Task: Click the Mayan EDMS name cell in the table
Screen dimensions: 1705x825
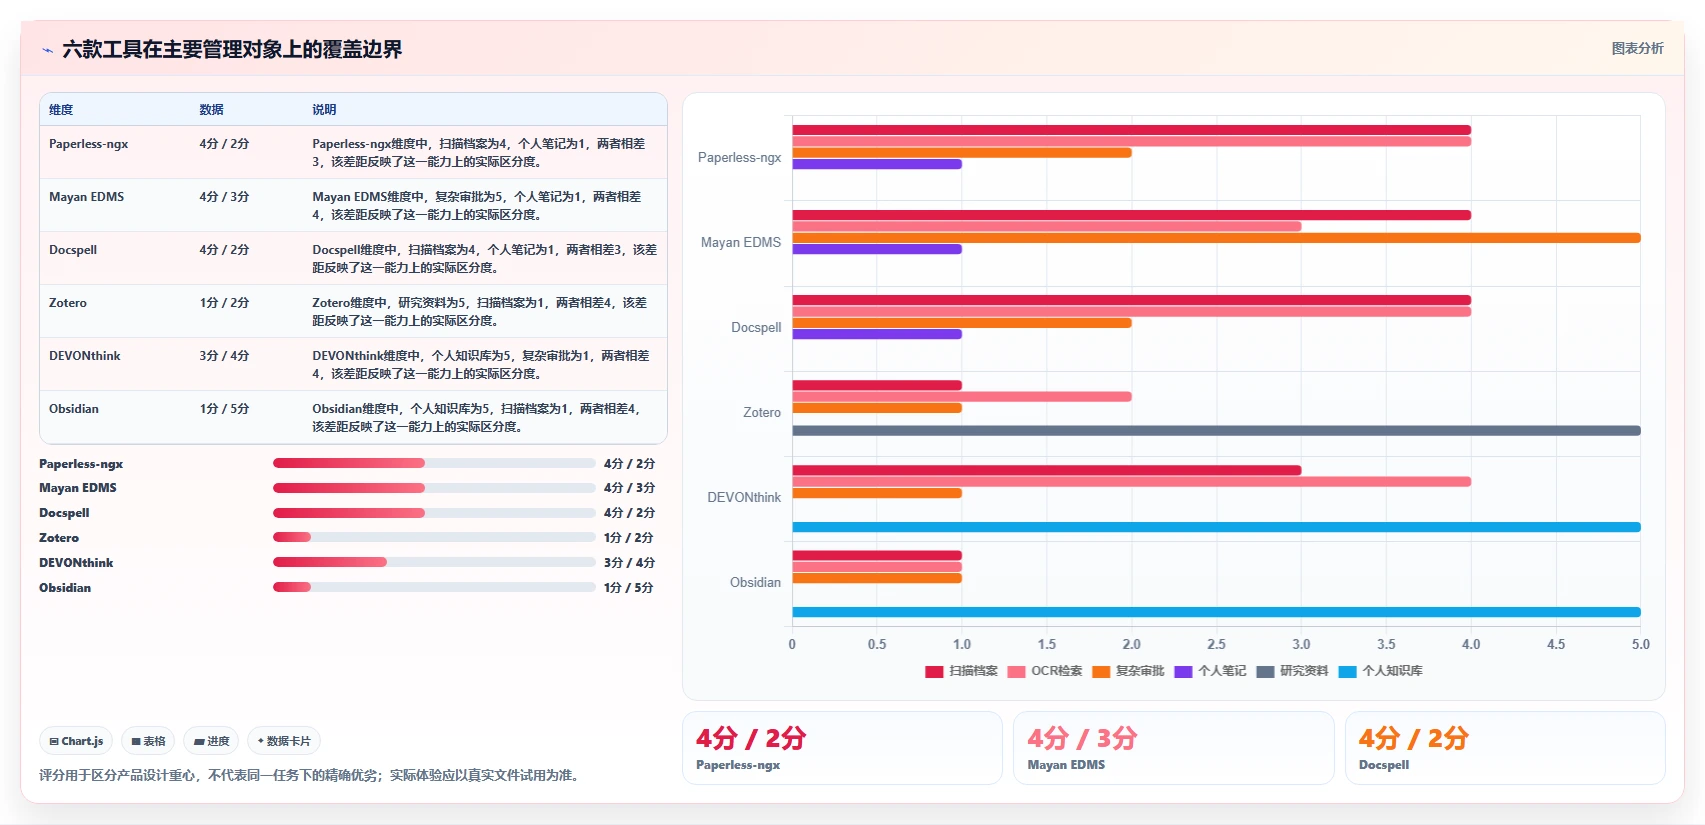Action: coord(86,197)
